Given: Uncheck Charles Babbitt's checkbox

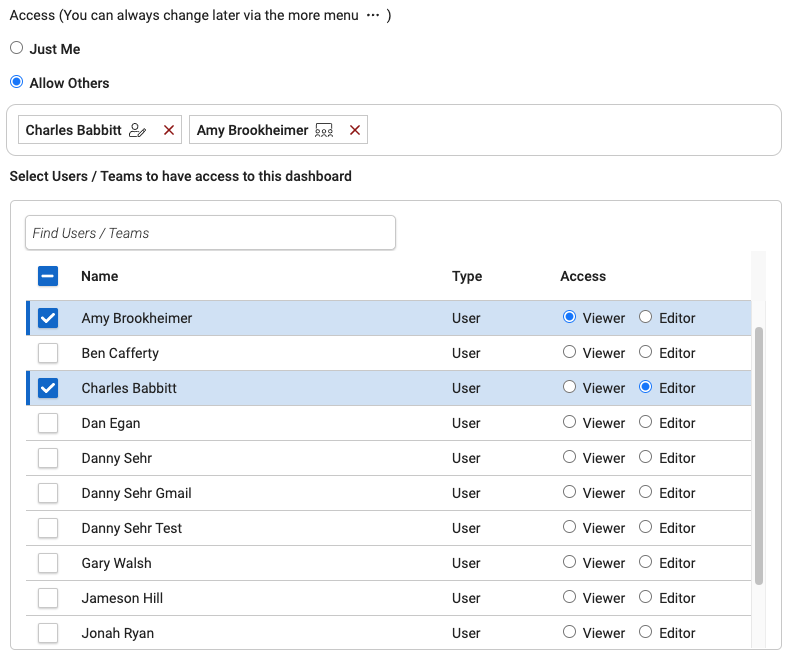Looking at the screenshot, I should [x=48, y=388].
